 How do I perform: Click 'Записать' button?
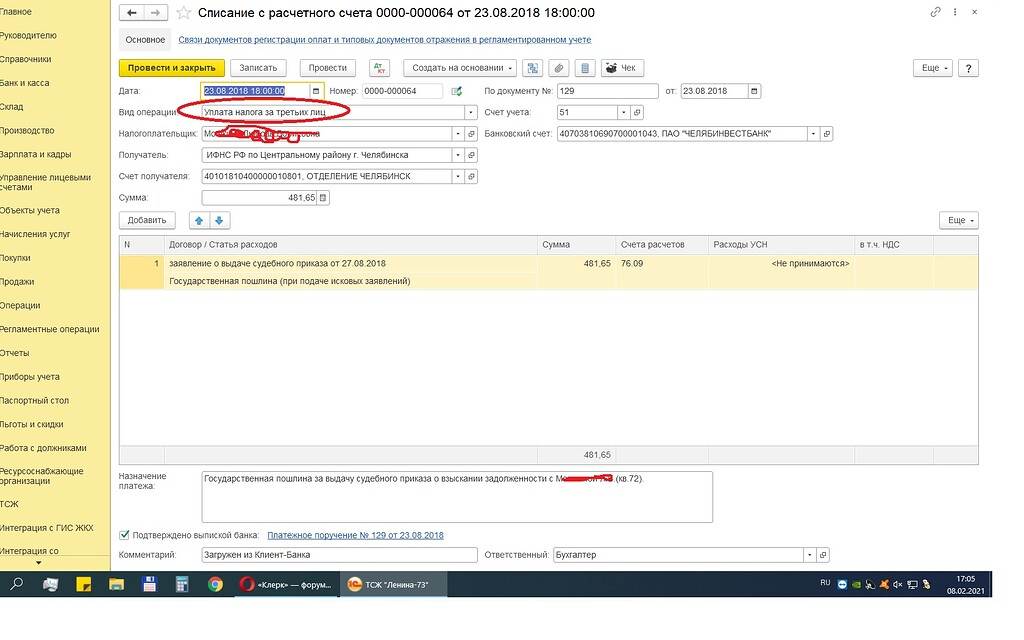[258, 68]
